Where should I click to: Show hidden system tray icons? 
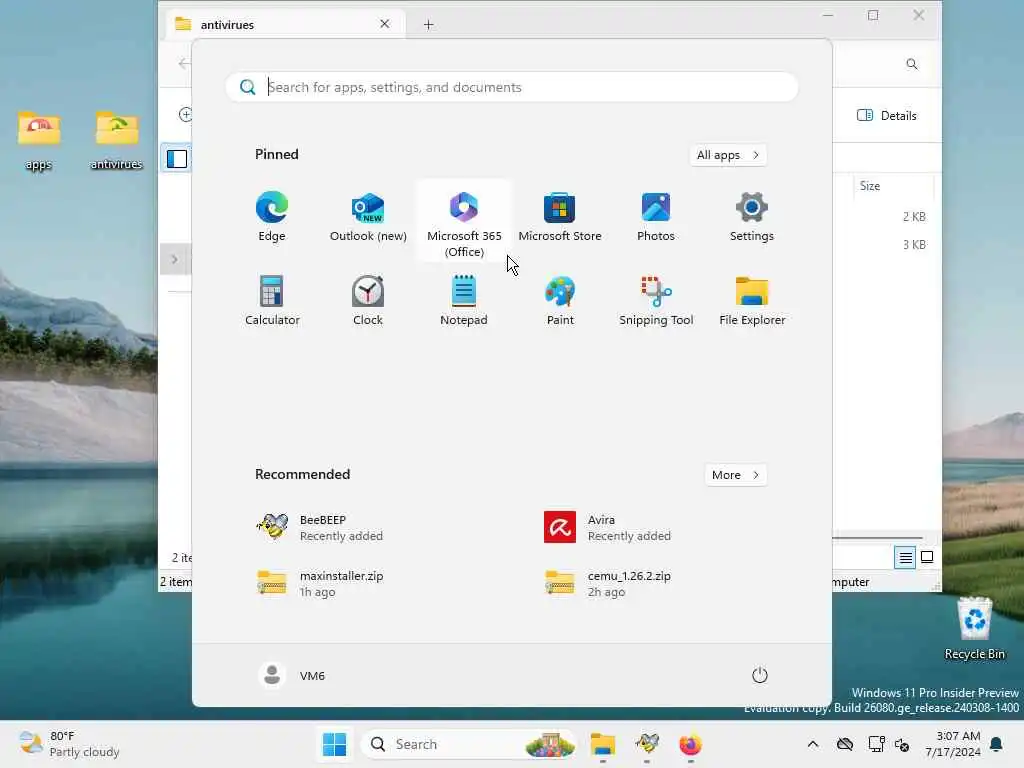click(812, 744)
